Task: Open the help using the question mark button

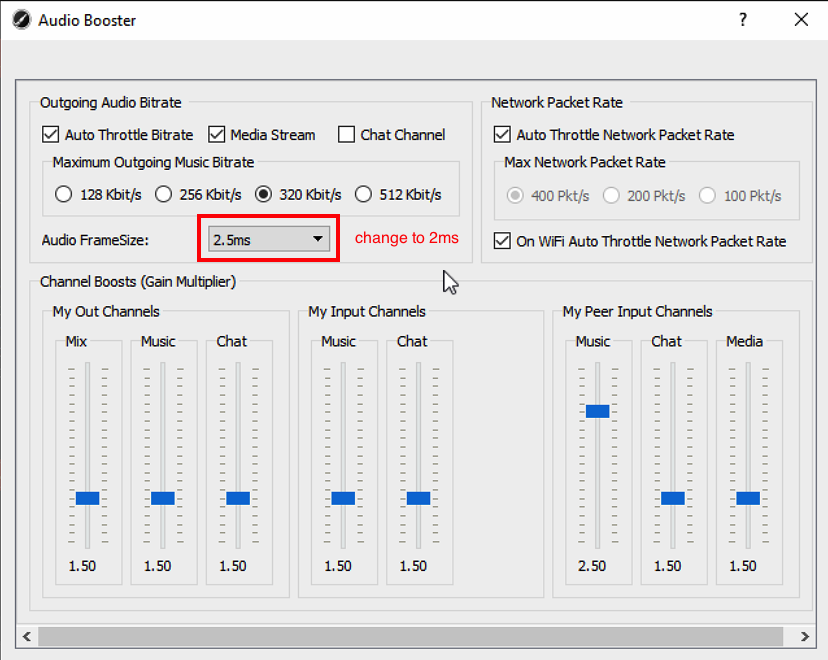Action: tap(742, 19)
